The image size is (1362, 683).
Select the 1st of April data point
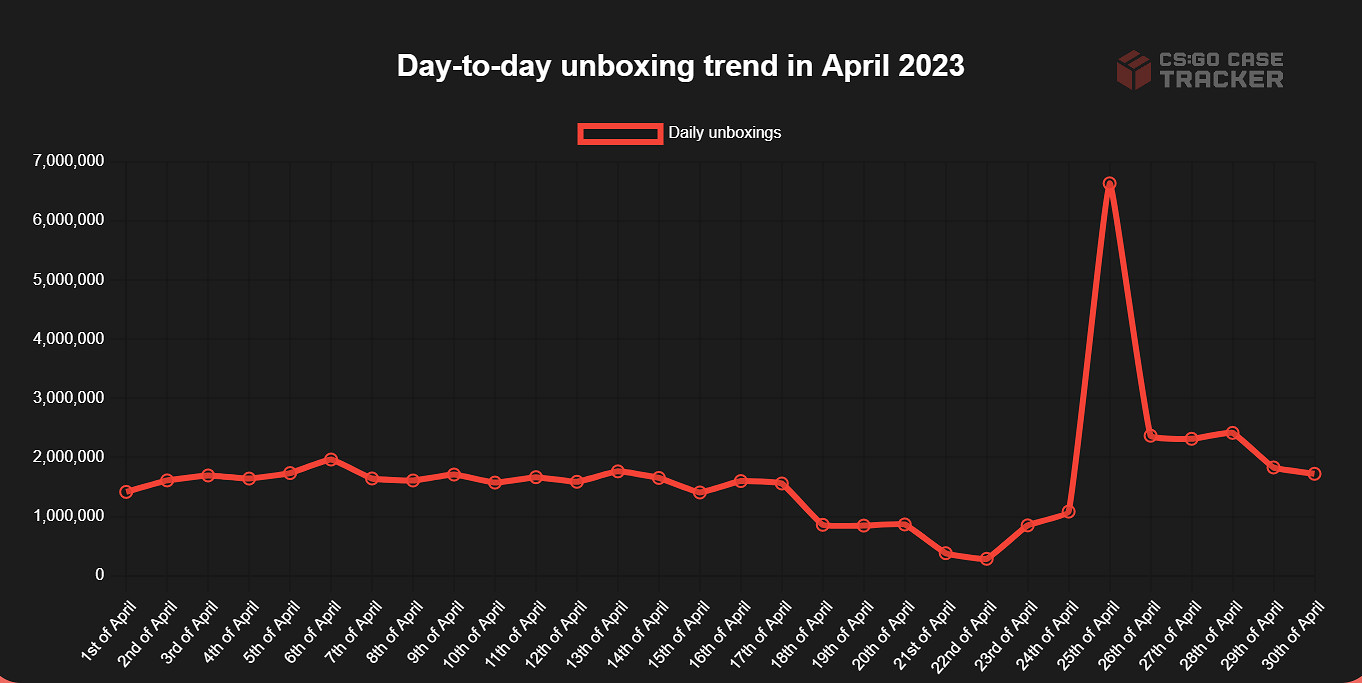coord(126,491)
